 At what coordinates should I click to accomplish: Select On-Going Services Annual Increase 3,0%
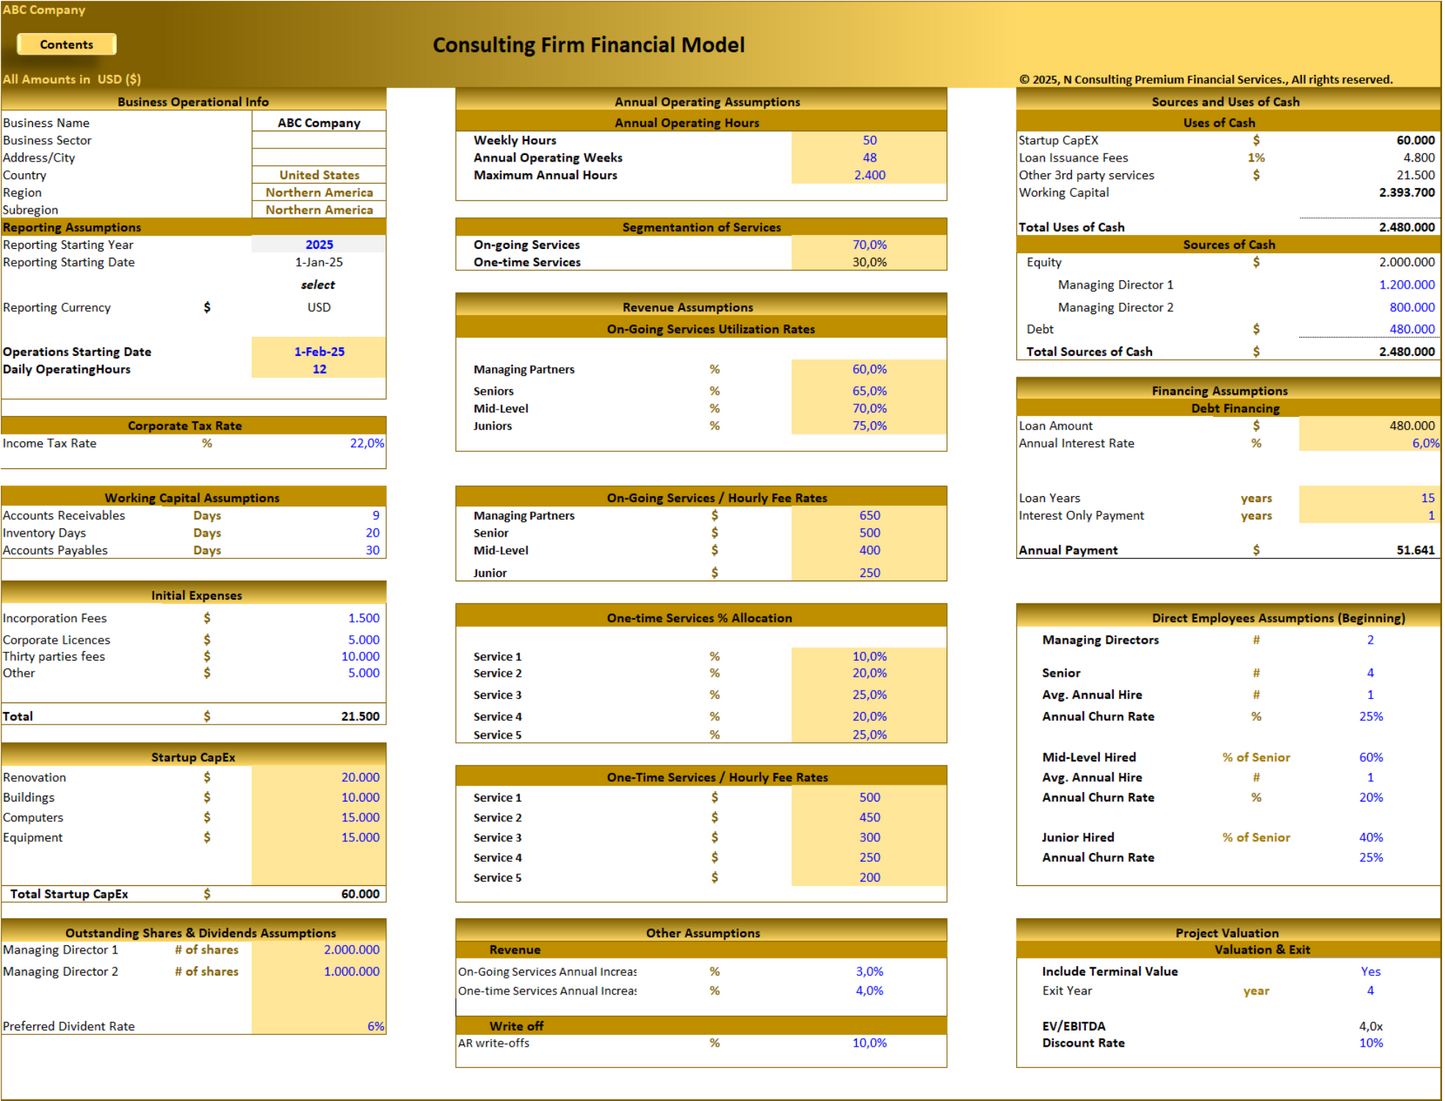869,972
